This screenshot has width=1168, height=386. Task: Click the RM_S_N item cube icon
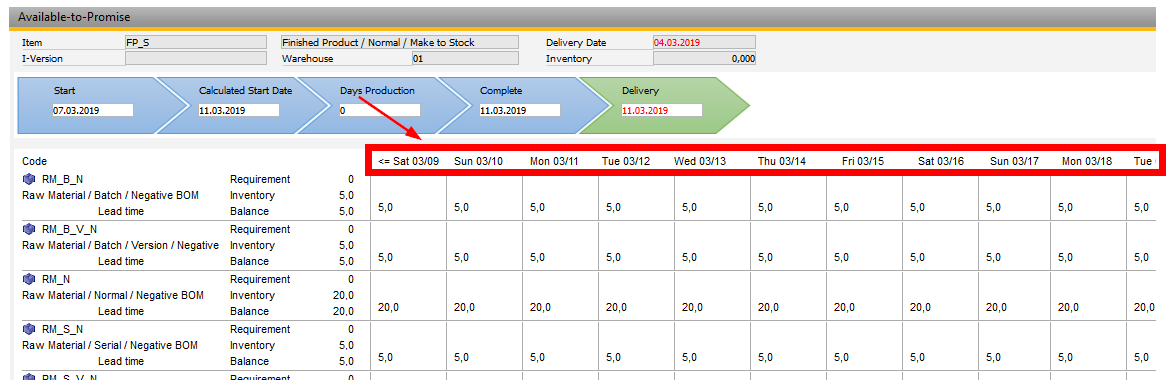29,329
